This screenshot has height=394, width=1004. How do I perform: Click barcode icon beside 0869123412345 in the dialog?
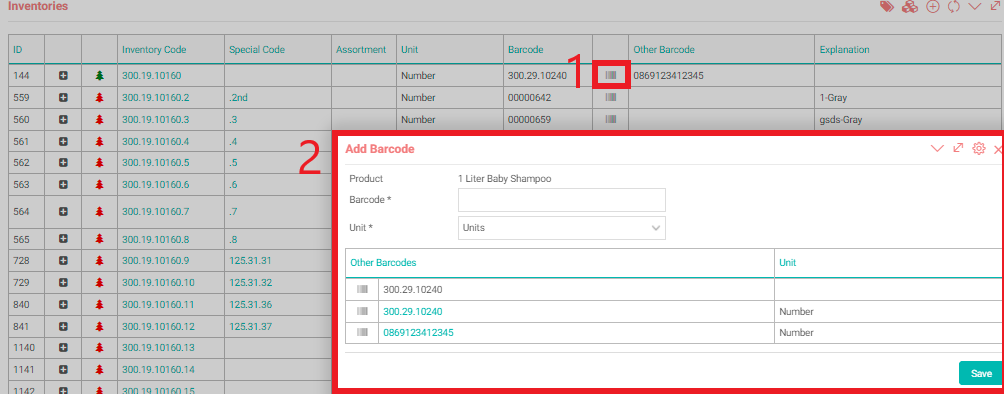click(x=362, y=332)
